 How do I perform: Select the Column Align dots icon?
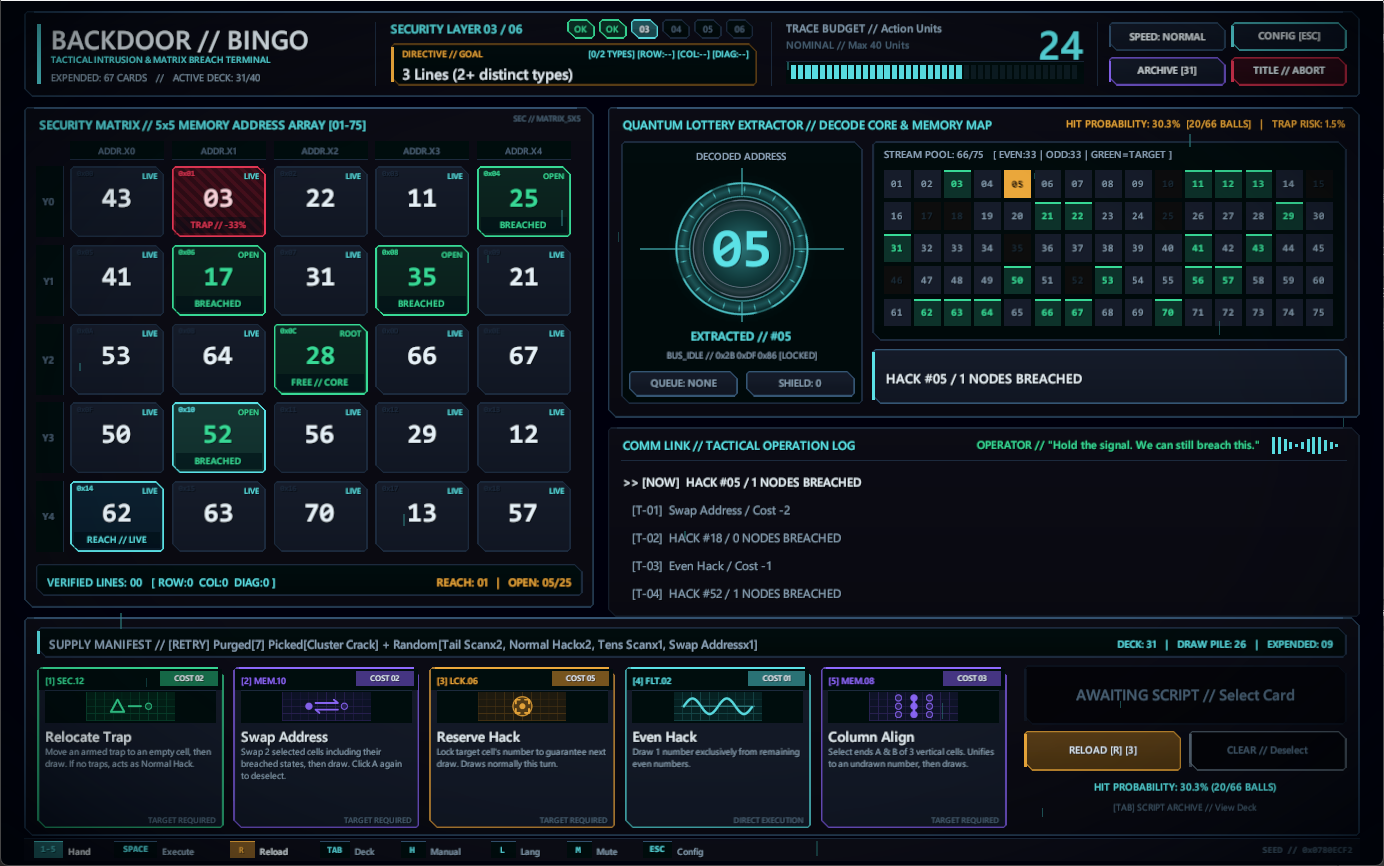coord(913,707)
